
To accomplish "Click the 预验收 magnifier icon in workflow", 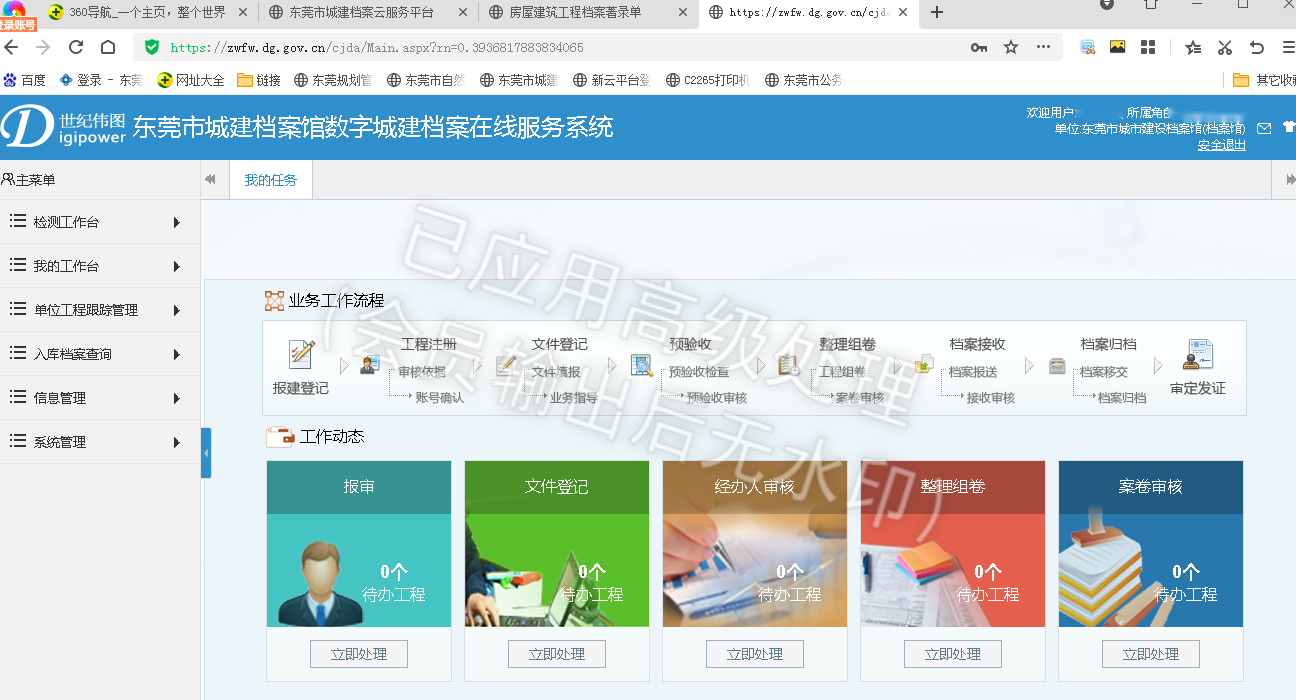I will click(641, 366).
